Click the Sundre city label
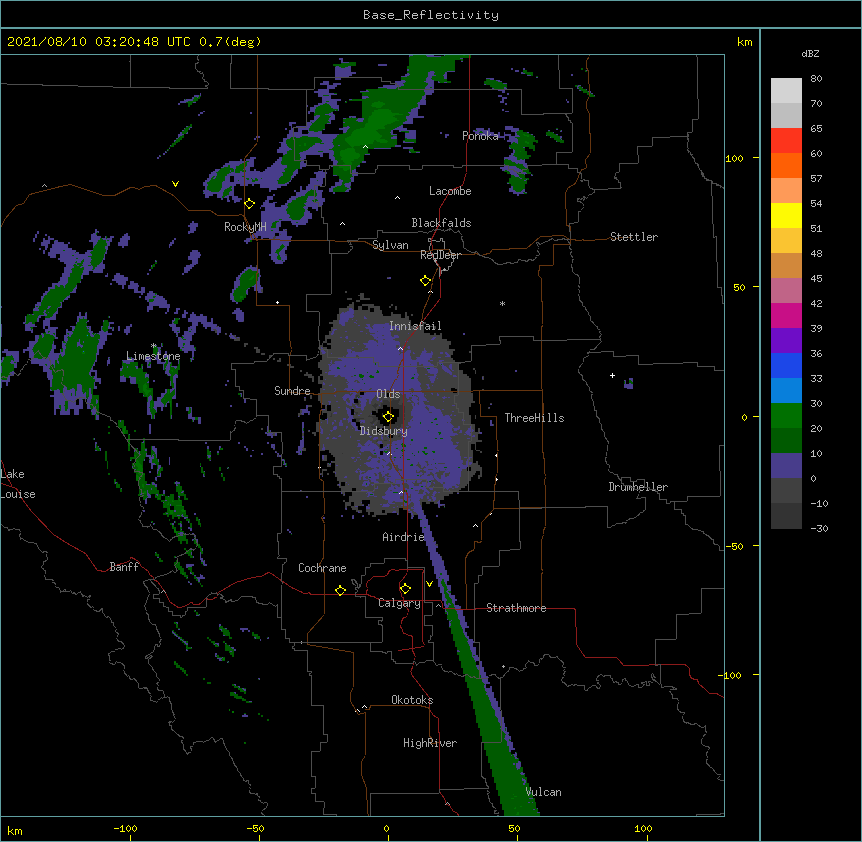 (x=292, y=391)
